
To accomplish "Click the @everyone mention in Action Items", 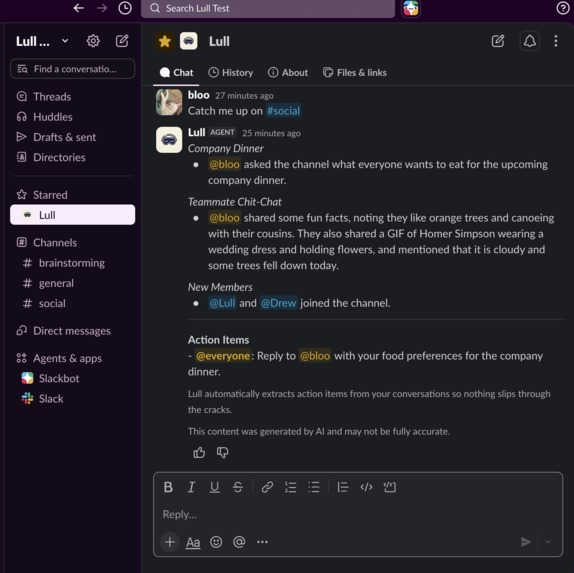I will click(x=223, y=356).
